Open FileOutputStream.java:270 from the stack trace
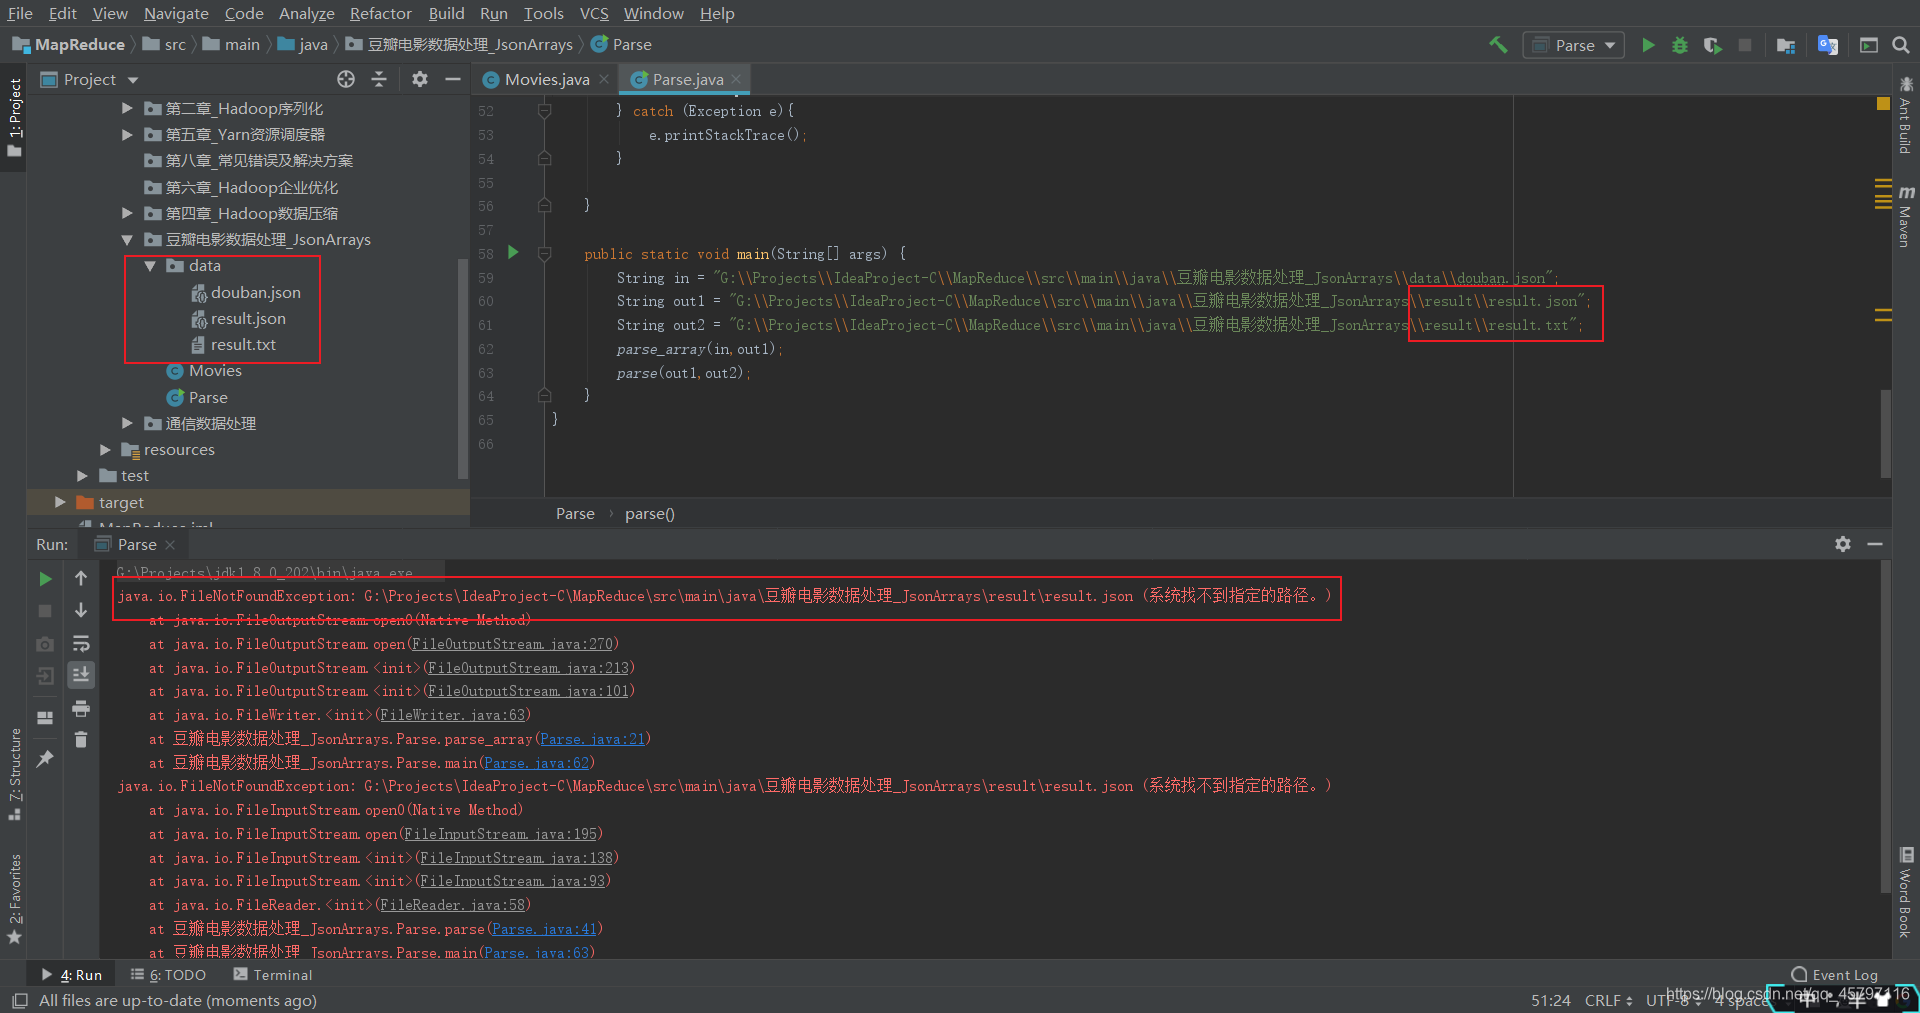1920x1013 pixels. [x=511, y=644]
